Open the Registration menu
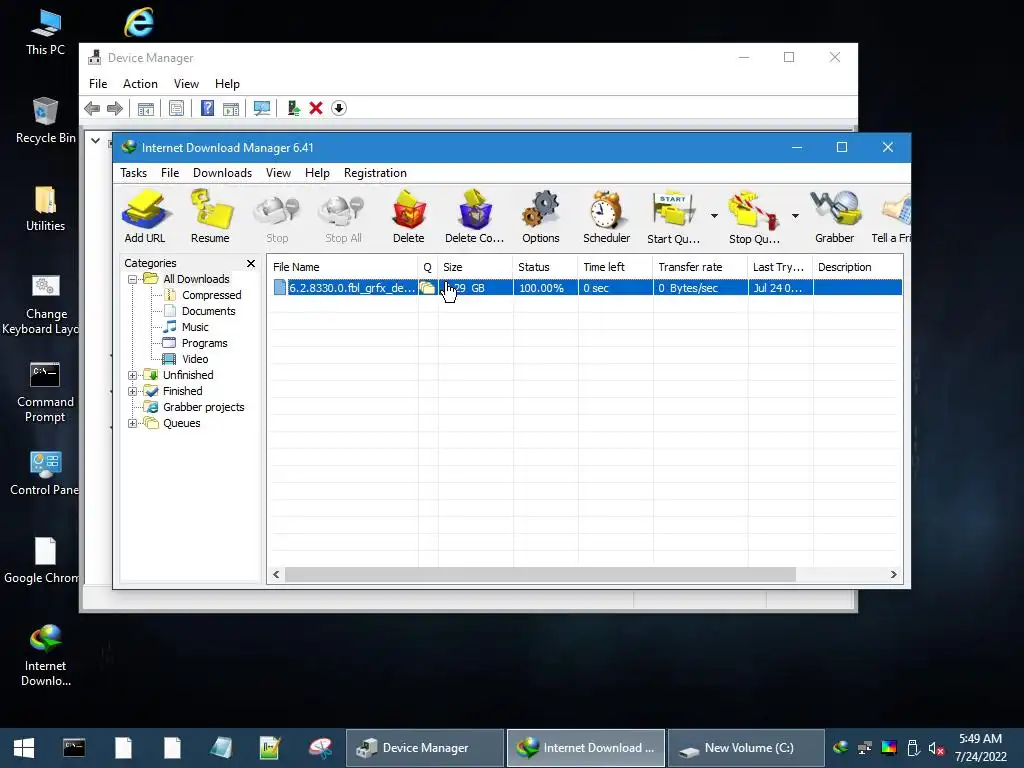1024x768 pixels. (375, 173)
